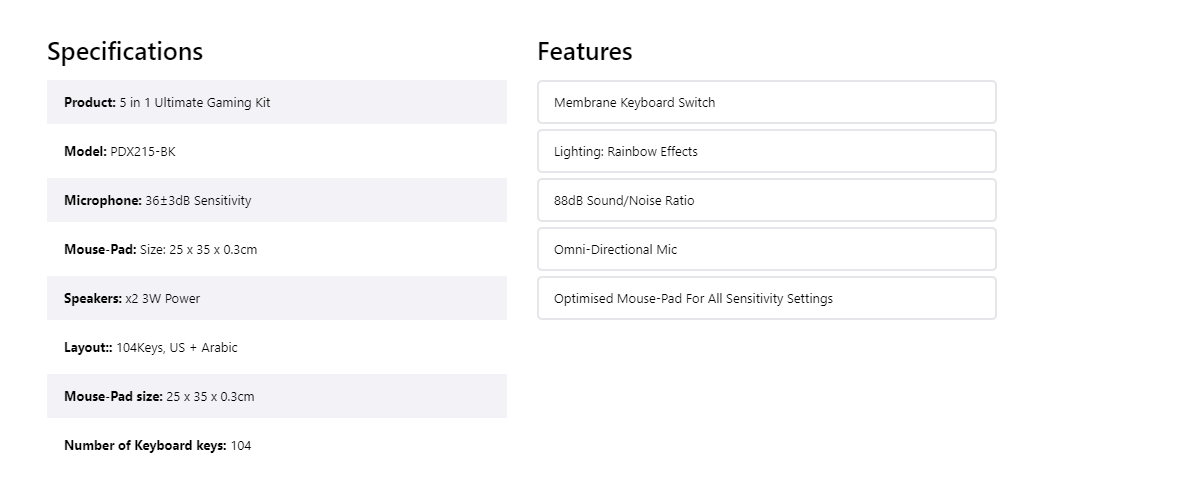Click the Mouse-Pad Size 25 x 35 x 0.3cm row
1178x504 pixels.
pos(276,249)
